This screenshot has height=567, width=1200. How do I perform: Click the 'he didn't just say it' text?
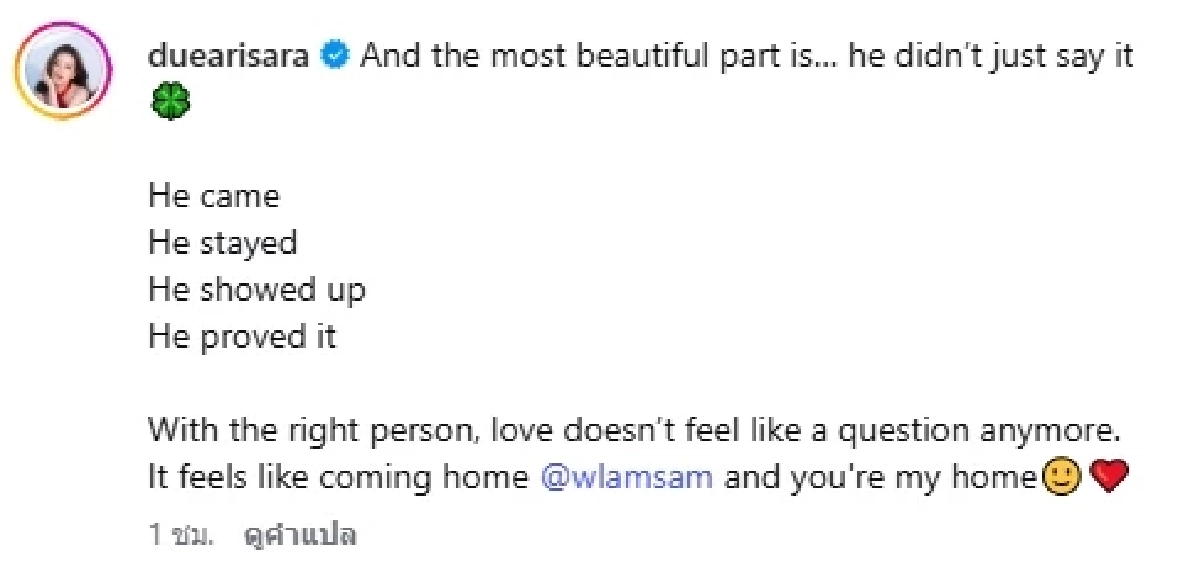991,56
